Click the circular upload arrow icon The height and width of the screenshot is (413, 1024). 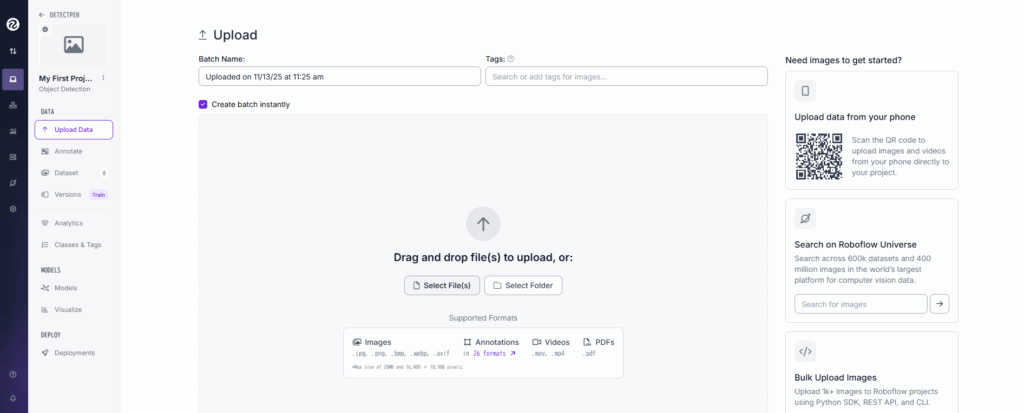pyautogui.click(x=483, y=224)
